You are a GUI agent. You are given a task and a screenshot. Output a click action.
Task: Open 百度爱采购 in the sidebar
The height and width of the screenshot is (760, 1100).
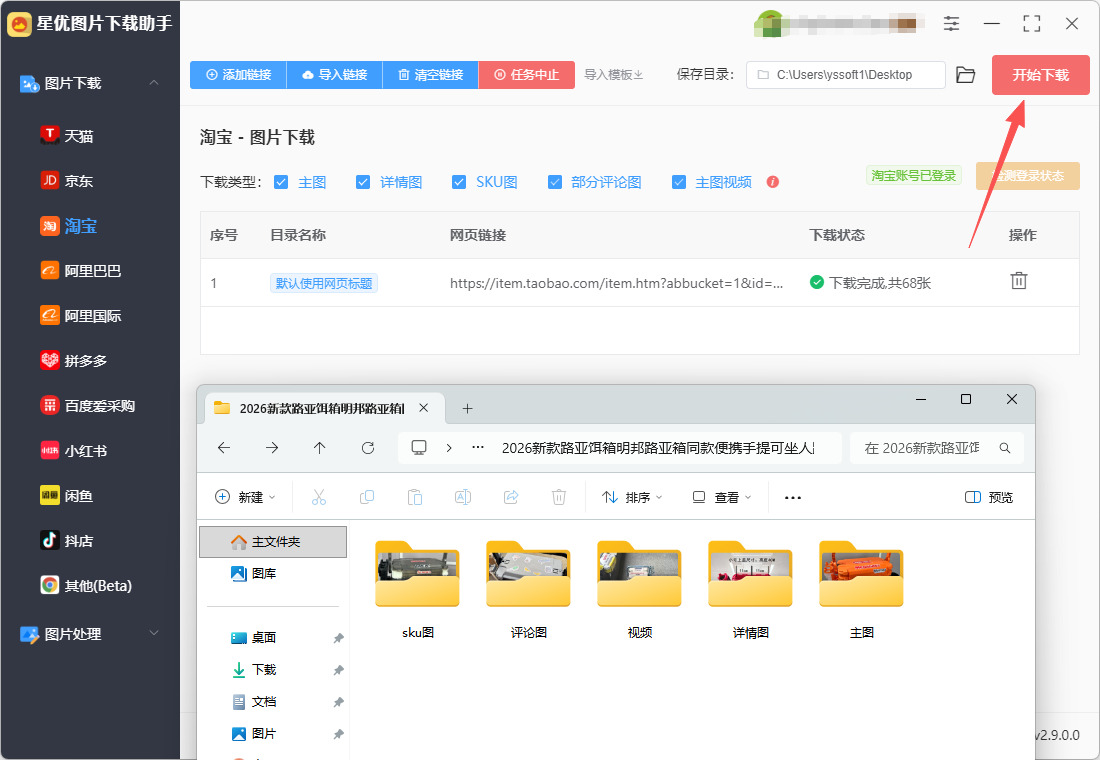88,405
